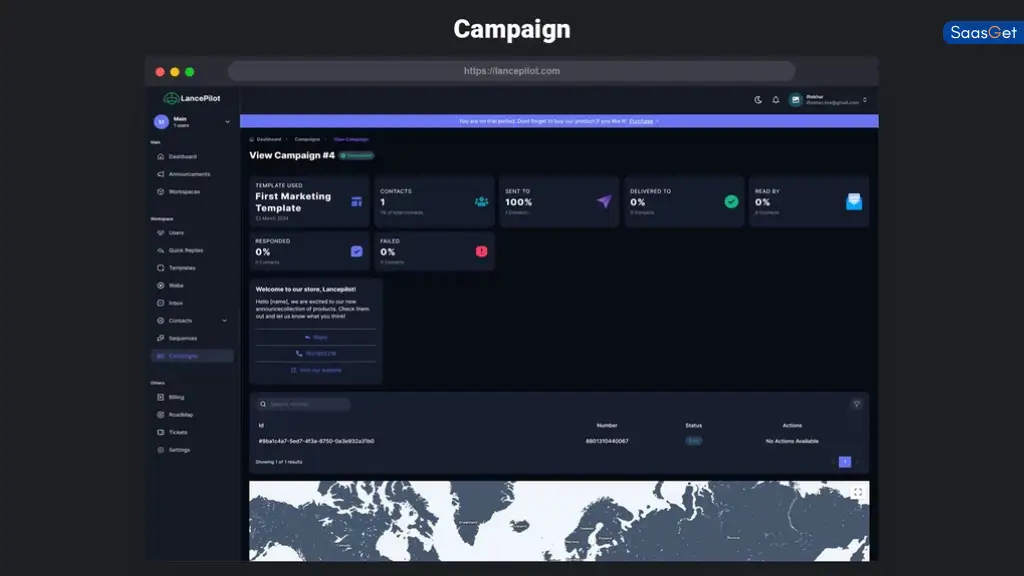Expand the Contacts sidebar menu

tap(225, 320)
